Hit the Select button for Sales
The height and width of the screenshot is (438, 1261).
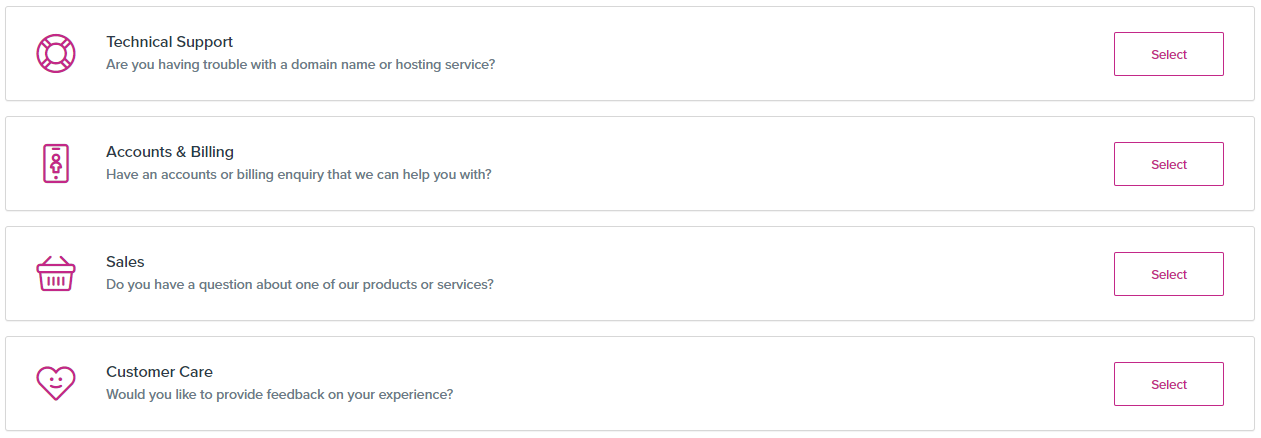1168,274
